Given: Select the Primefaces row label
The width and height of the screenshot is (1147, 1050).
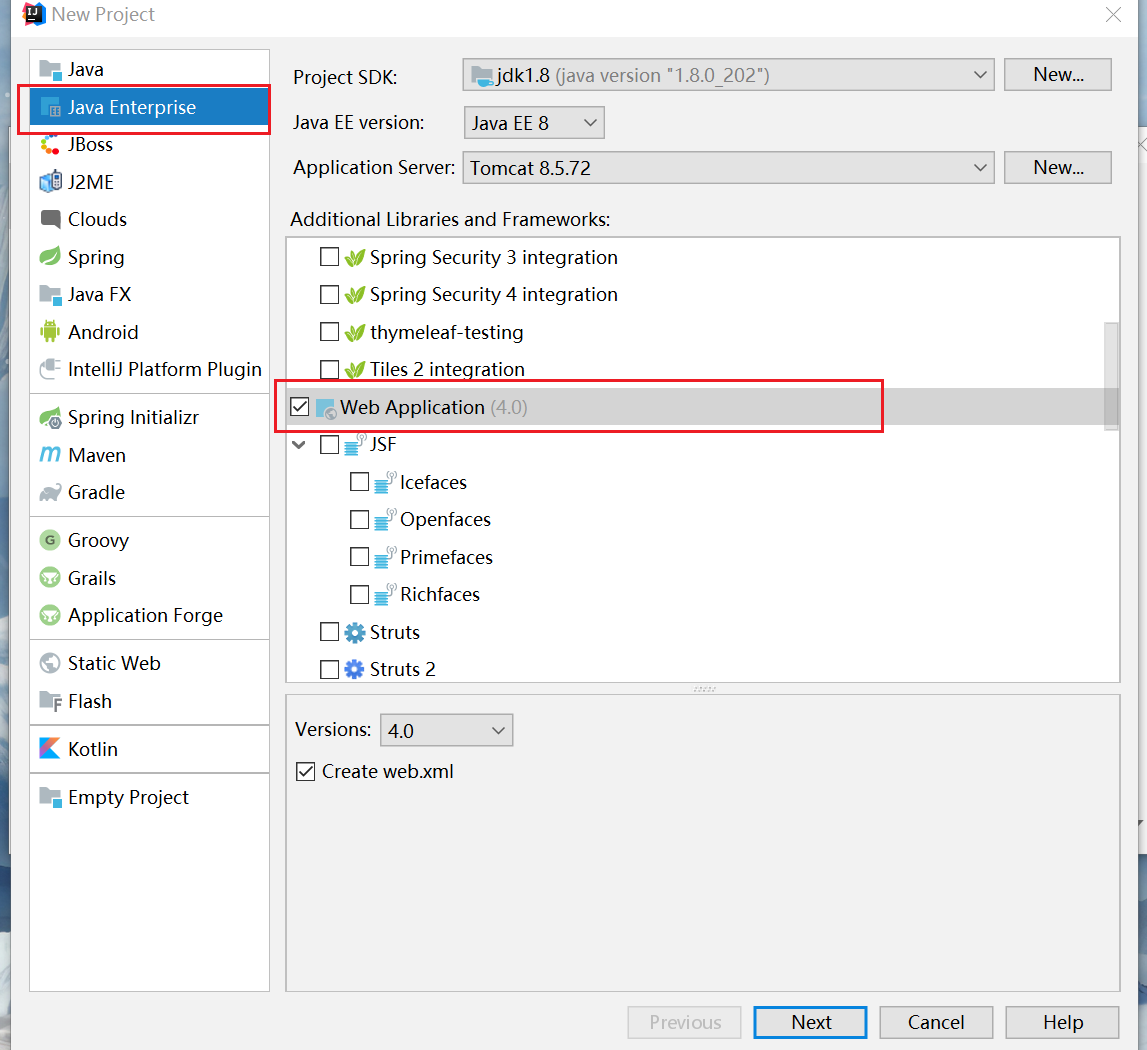Looking at the screenshot, I should point(446,558).
